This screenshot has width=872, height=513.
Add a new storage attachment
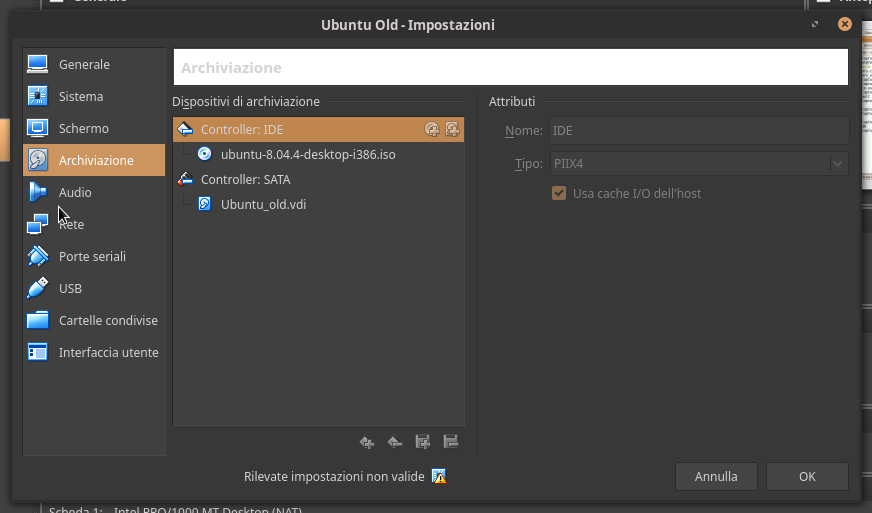coord(423,442)
